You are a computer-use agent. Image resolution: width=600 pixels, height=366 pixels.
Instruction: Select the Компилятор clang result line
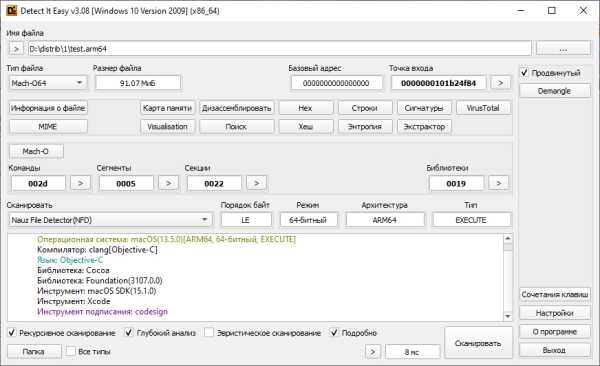point(97,250)
